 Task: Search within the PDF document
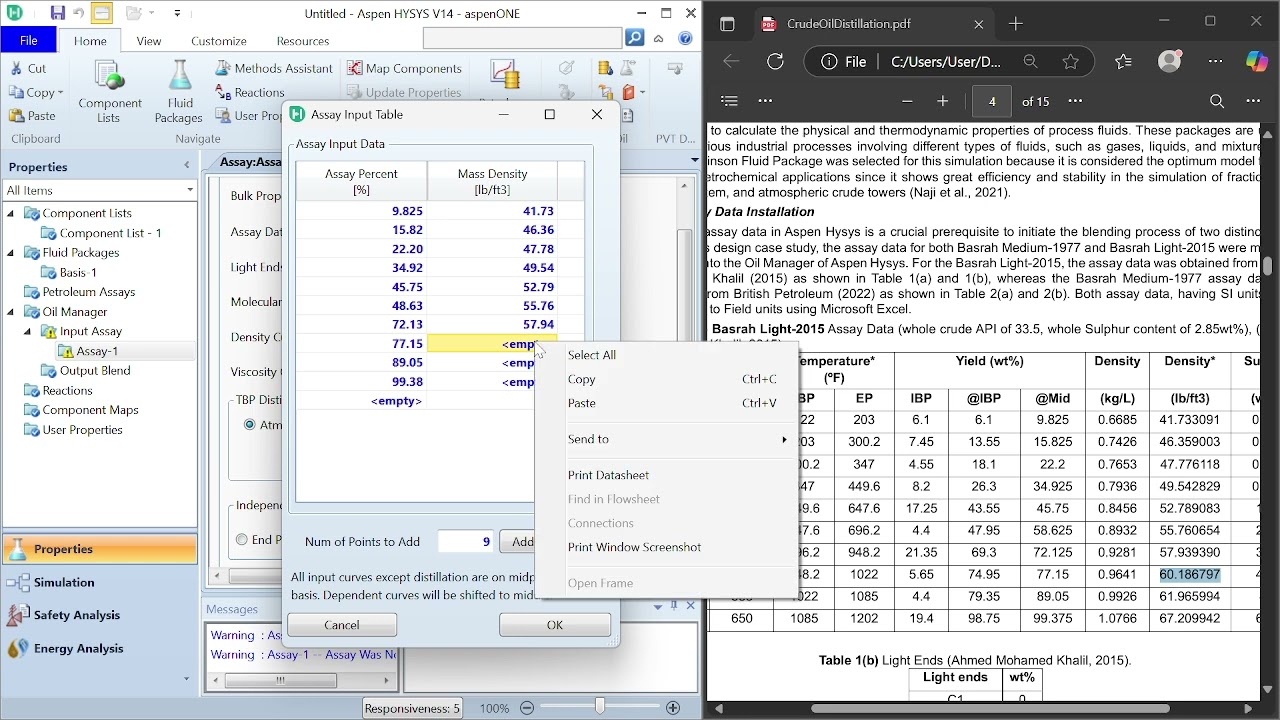[1217, 101]
